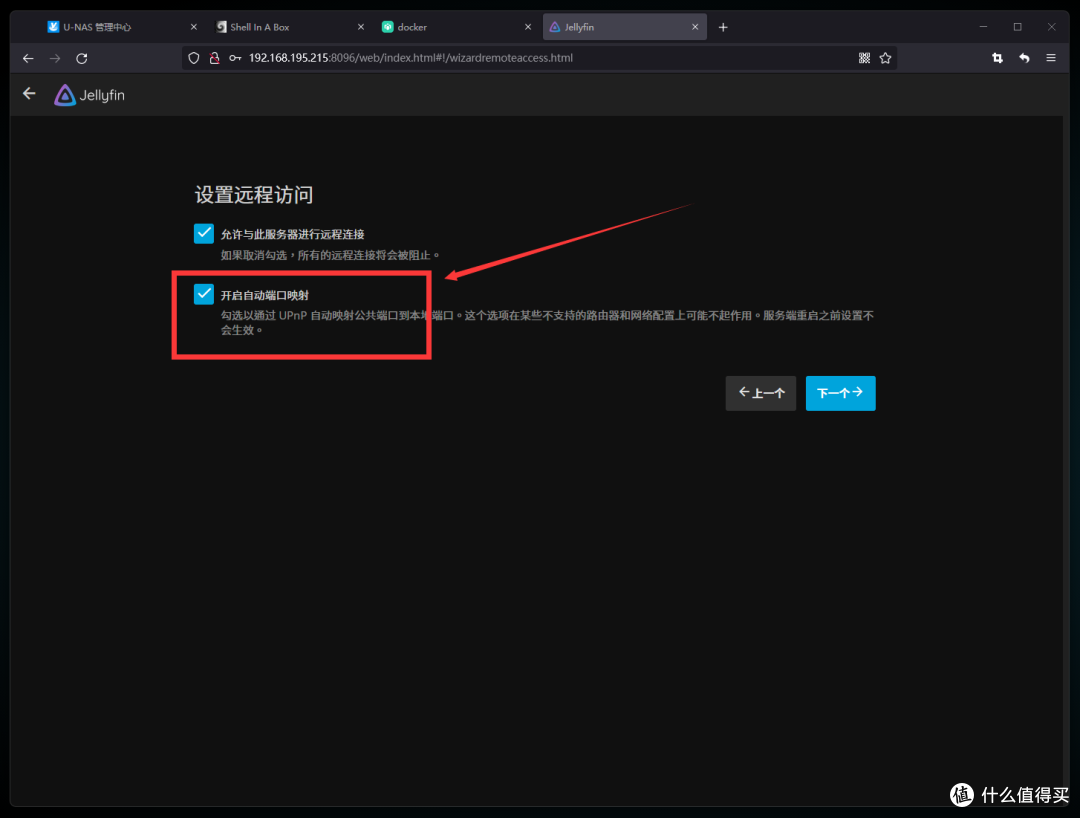
Task: Click the curved undo arrow toolbar icon
Action: (1024, 58)
